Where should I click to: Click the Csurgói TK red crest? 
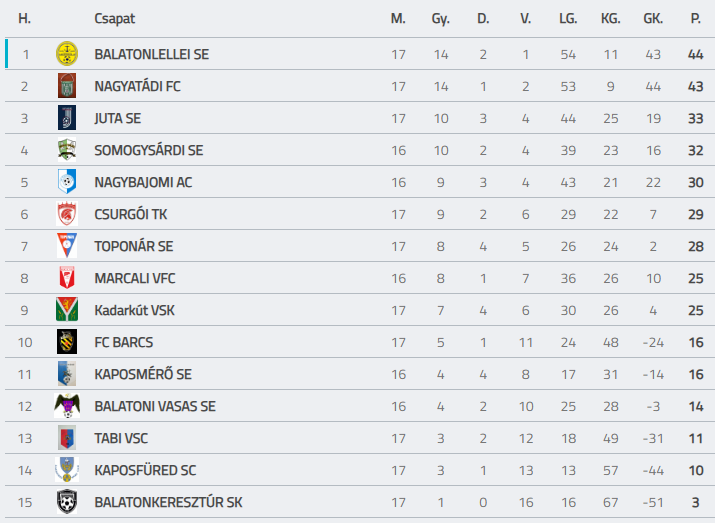pos(67,213)
